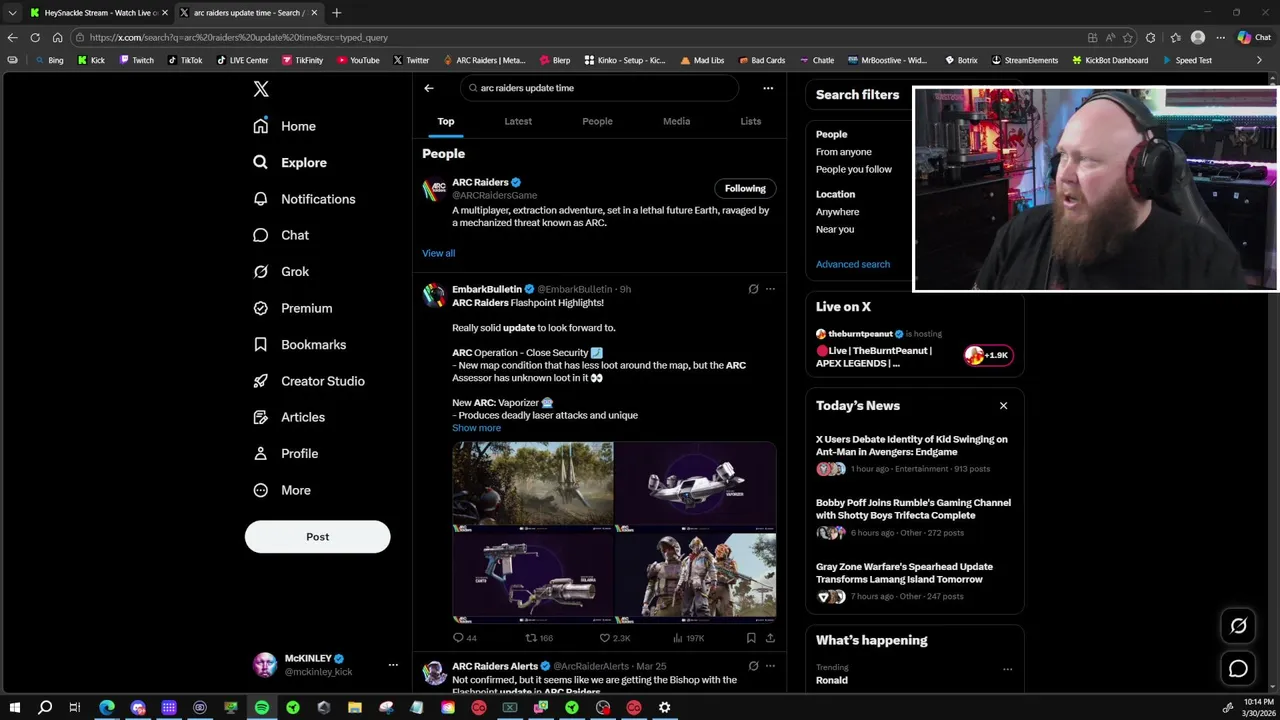Share the EmbarkBulletin post
The width and height of the screenshot is (1280, 720).
click(770, 638)
